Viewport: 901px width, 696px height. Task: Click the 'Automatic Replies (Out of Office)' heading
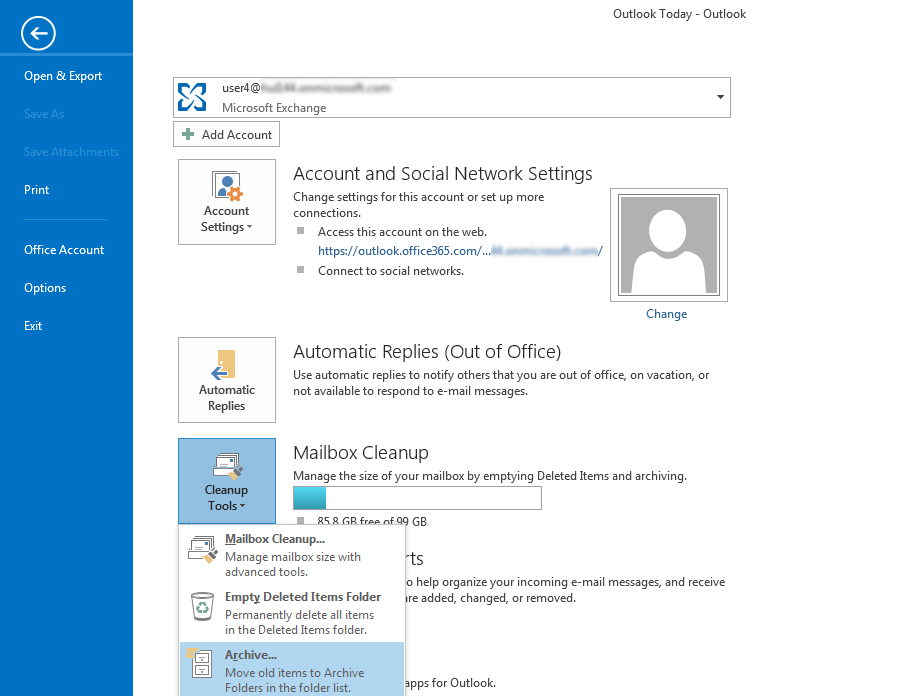(427, 351)
